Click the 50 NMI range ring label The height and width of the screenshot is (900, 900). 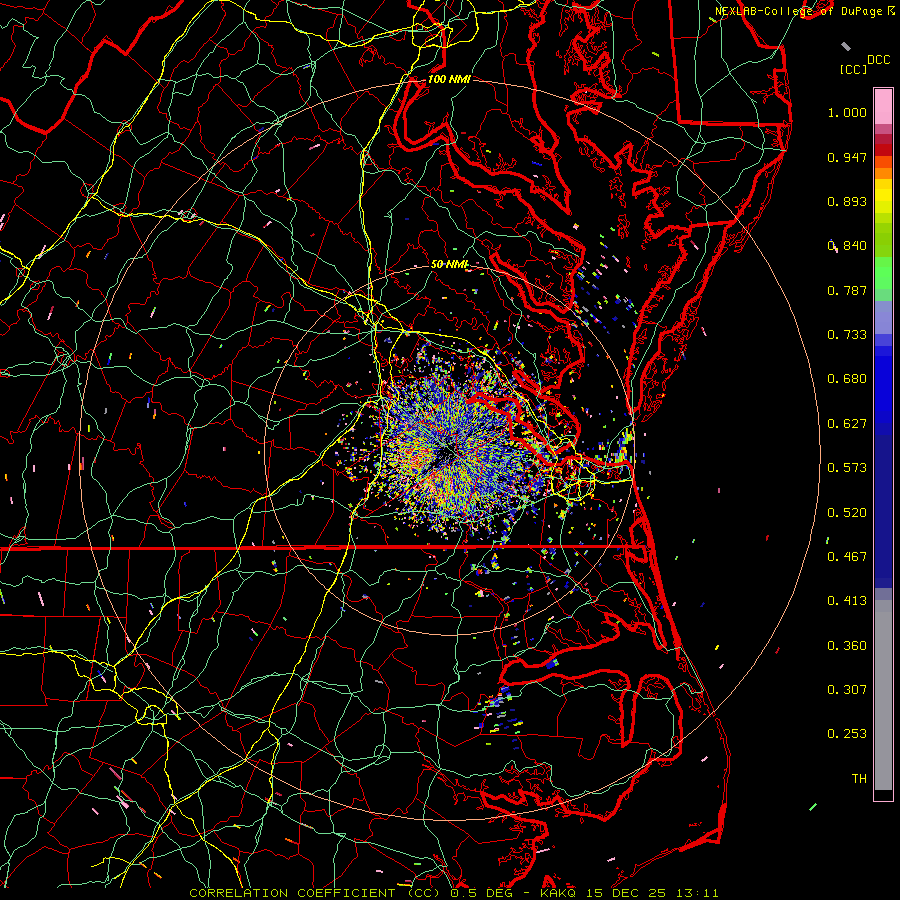(x=449, y=265)
